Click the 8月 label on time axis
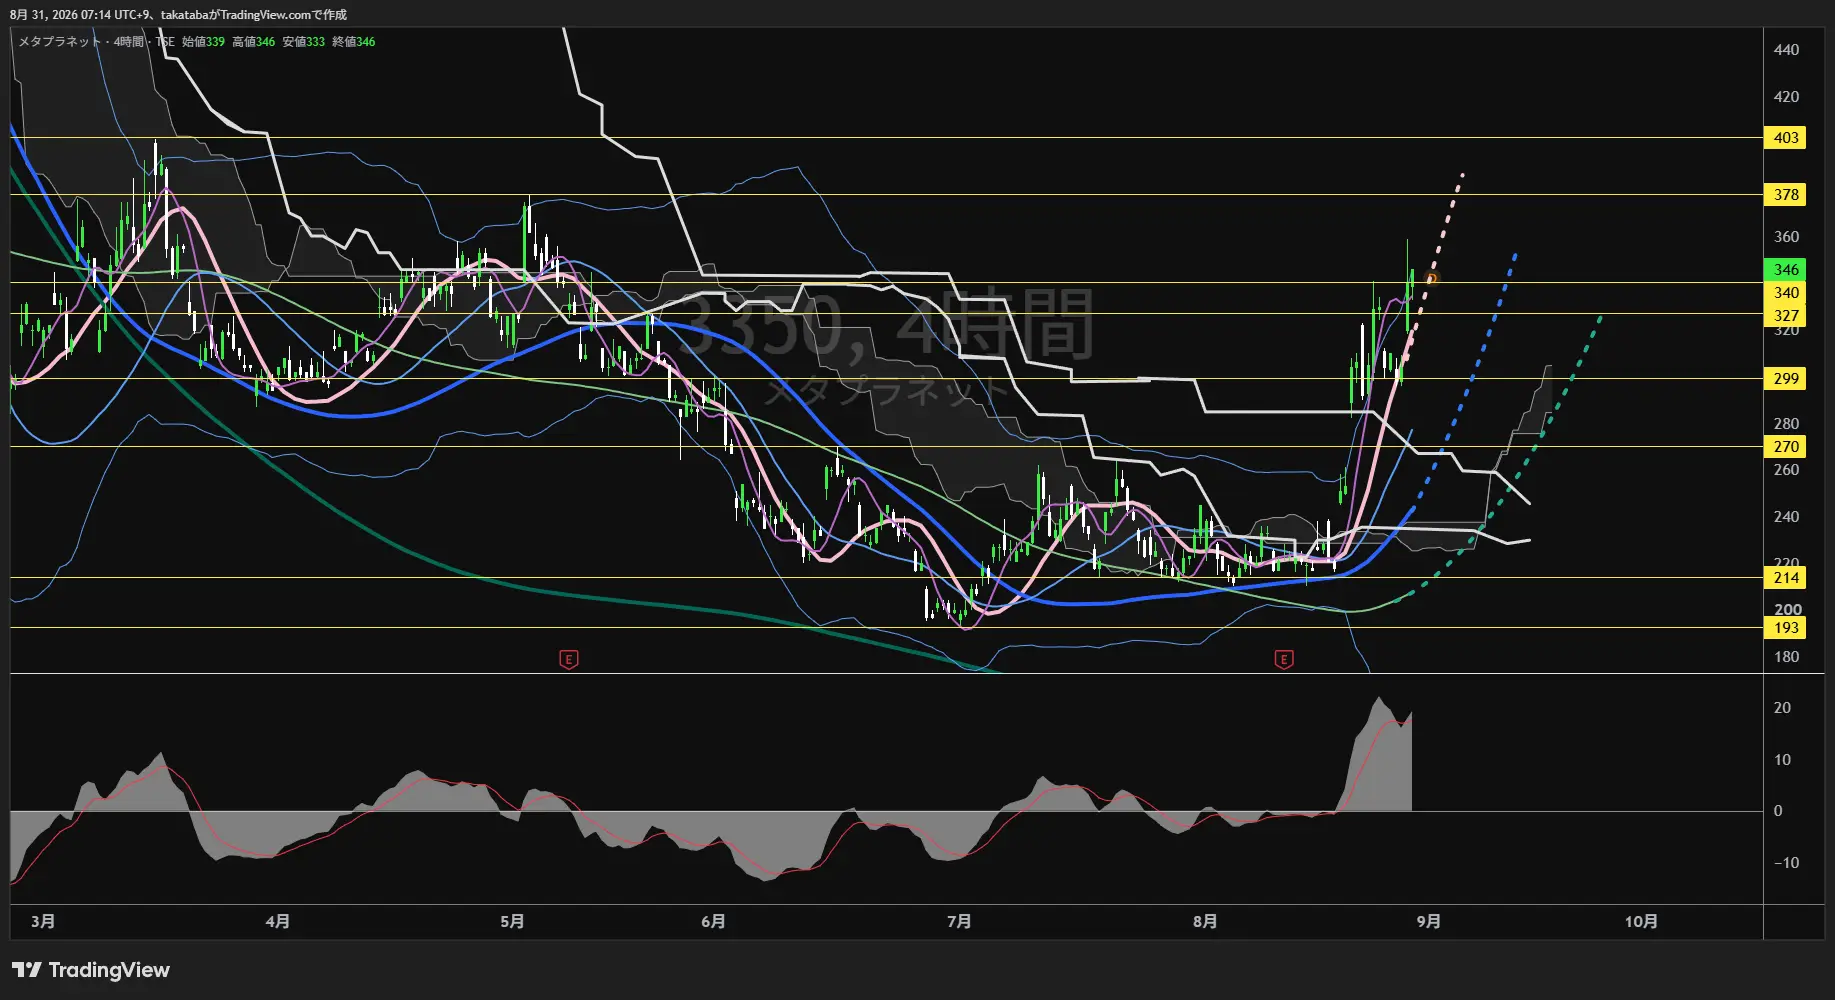Image resolution: width=1835 pixels, height=1000 pixels. (1205, 922)
